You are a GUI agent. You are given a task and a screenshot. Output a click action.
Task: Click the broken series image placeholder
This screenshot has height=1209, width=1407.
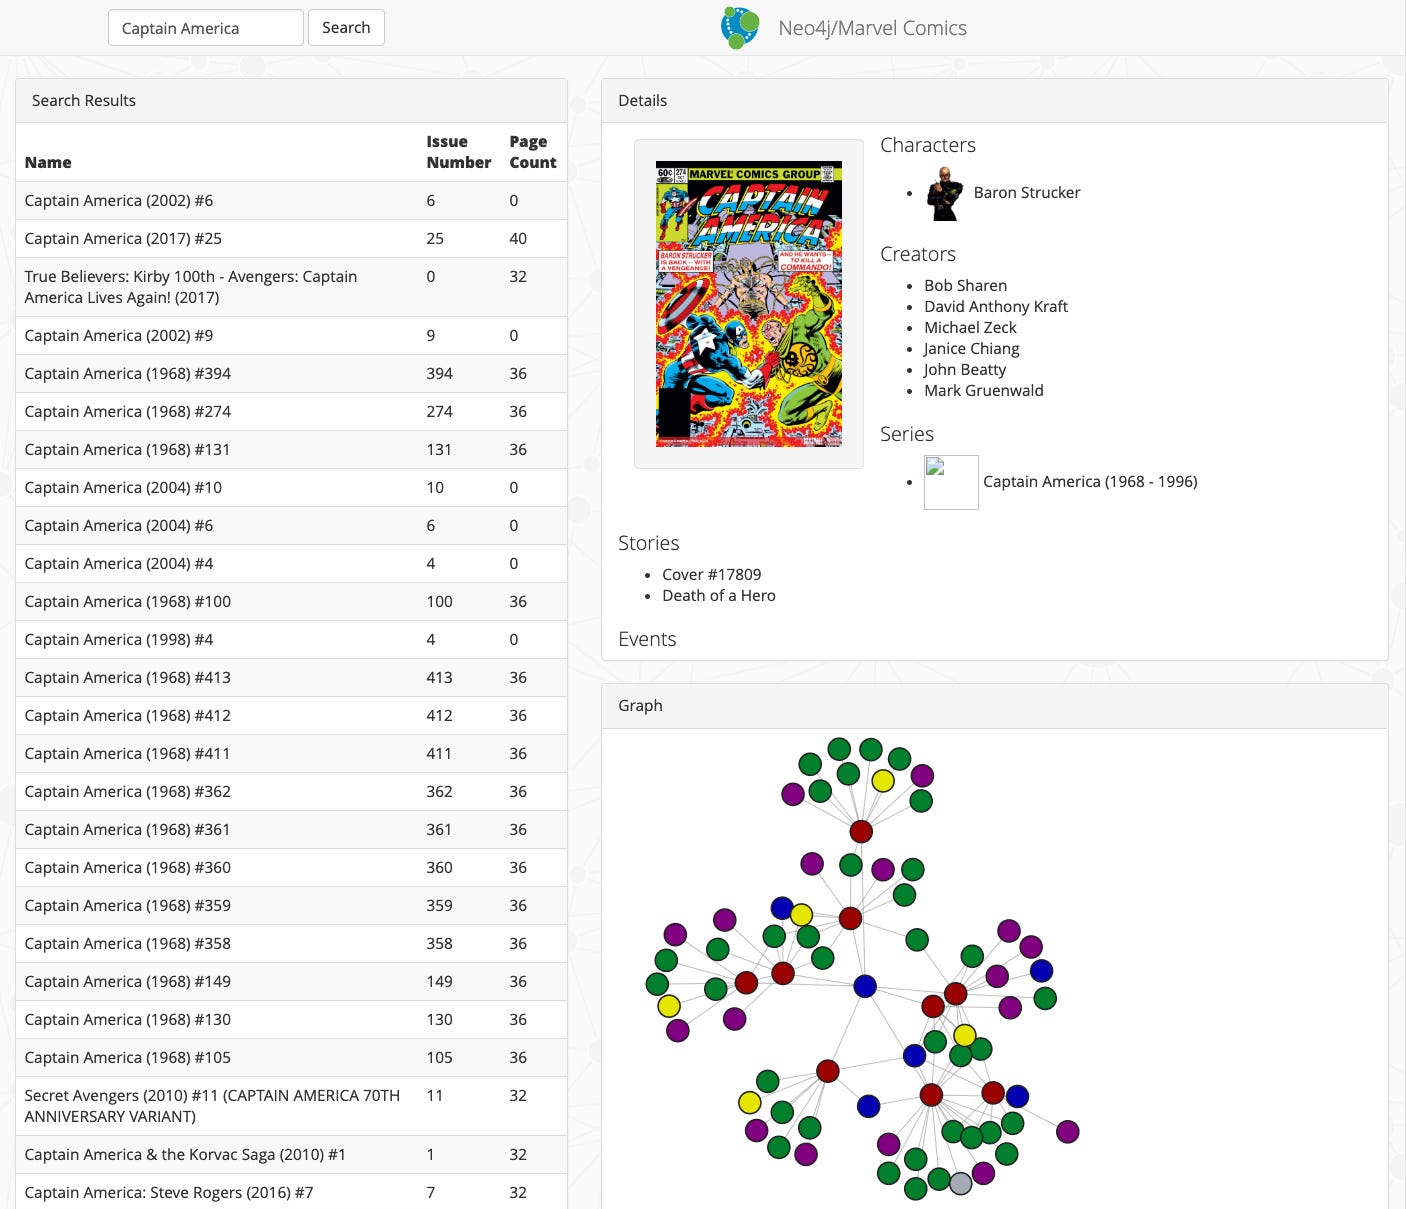951,482
